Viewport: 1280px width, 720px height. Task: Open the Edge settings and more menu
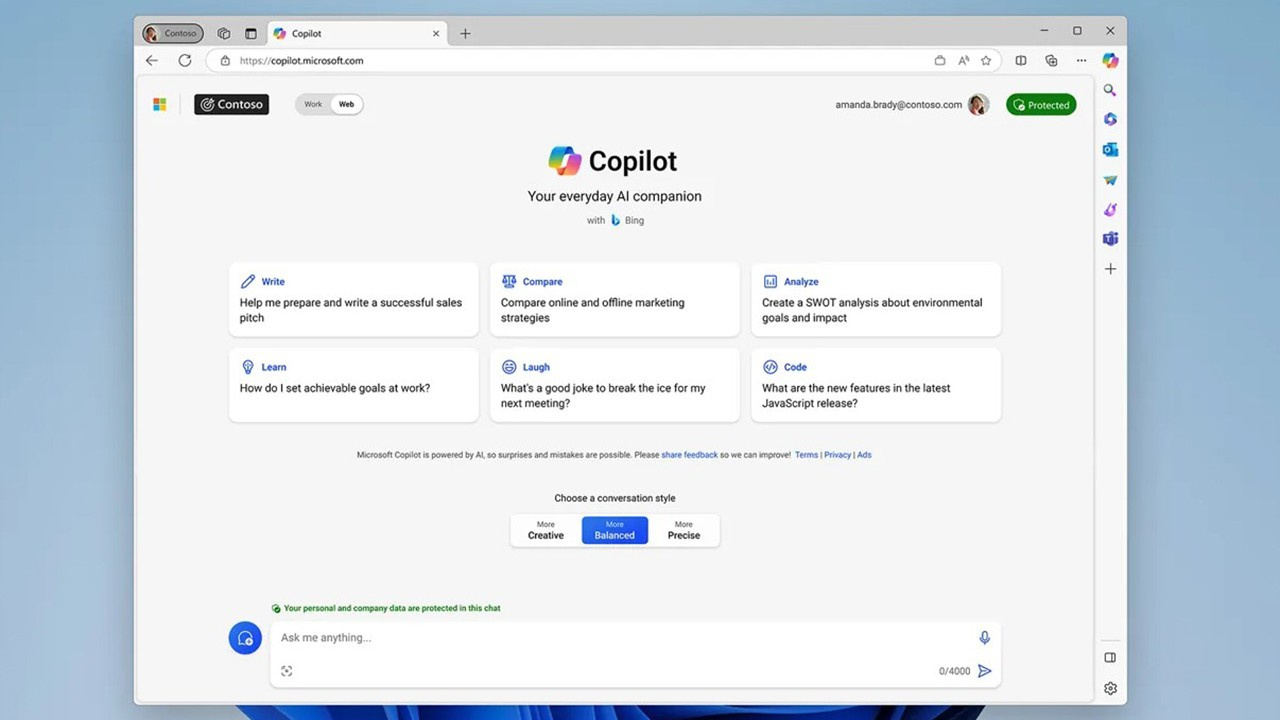1081,60
